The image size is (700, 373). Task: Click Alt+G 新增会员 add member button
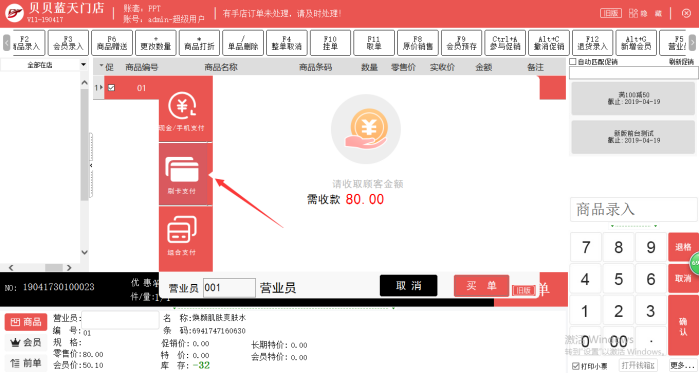click(x=636, y=43)
